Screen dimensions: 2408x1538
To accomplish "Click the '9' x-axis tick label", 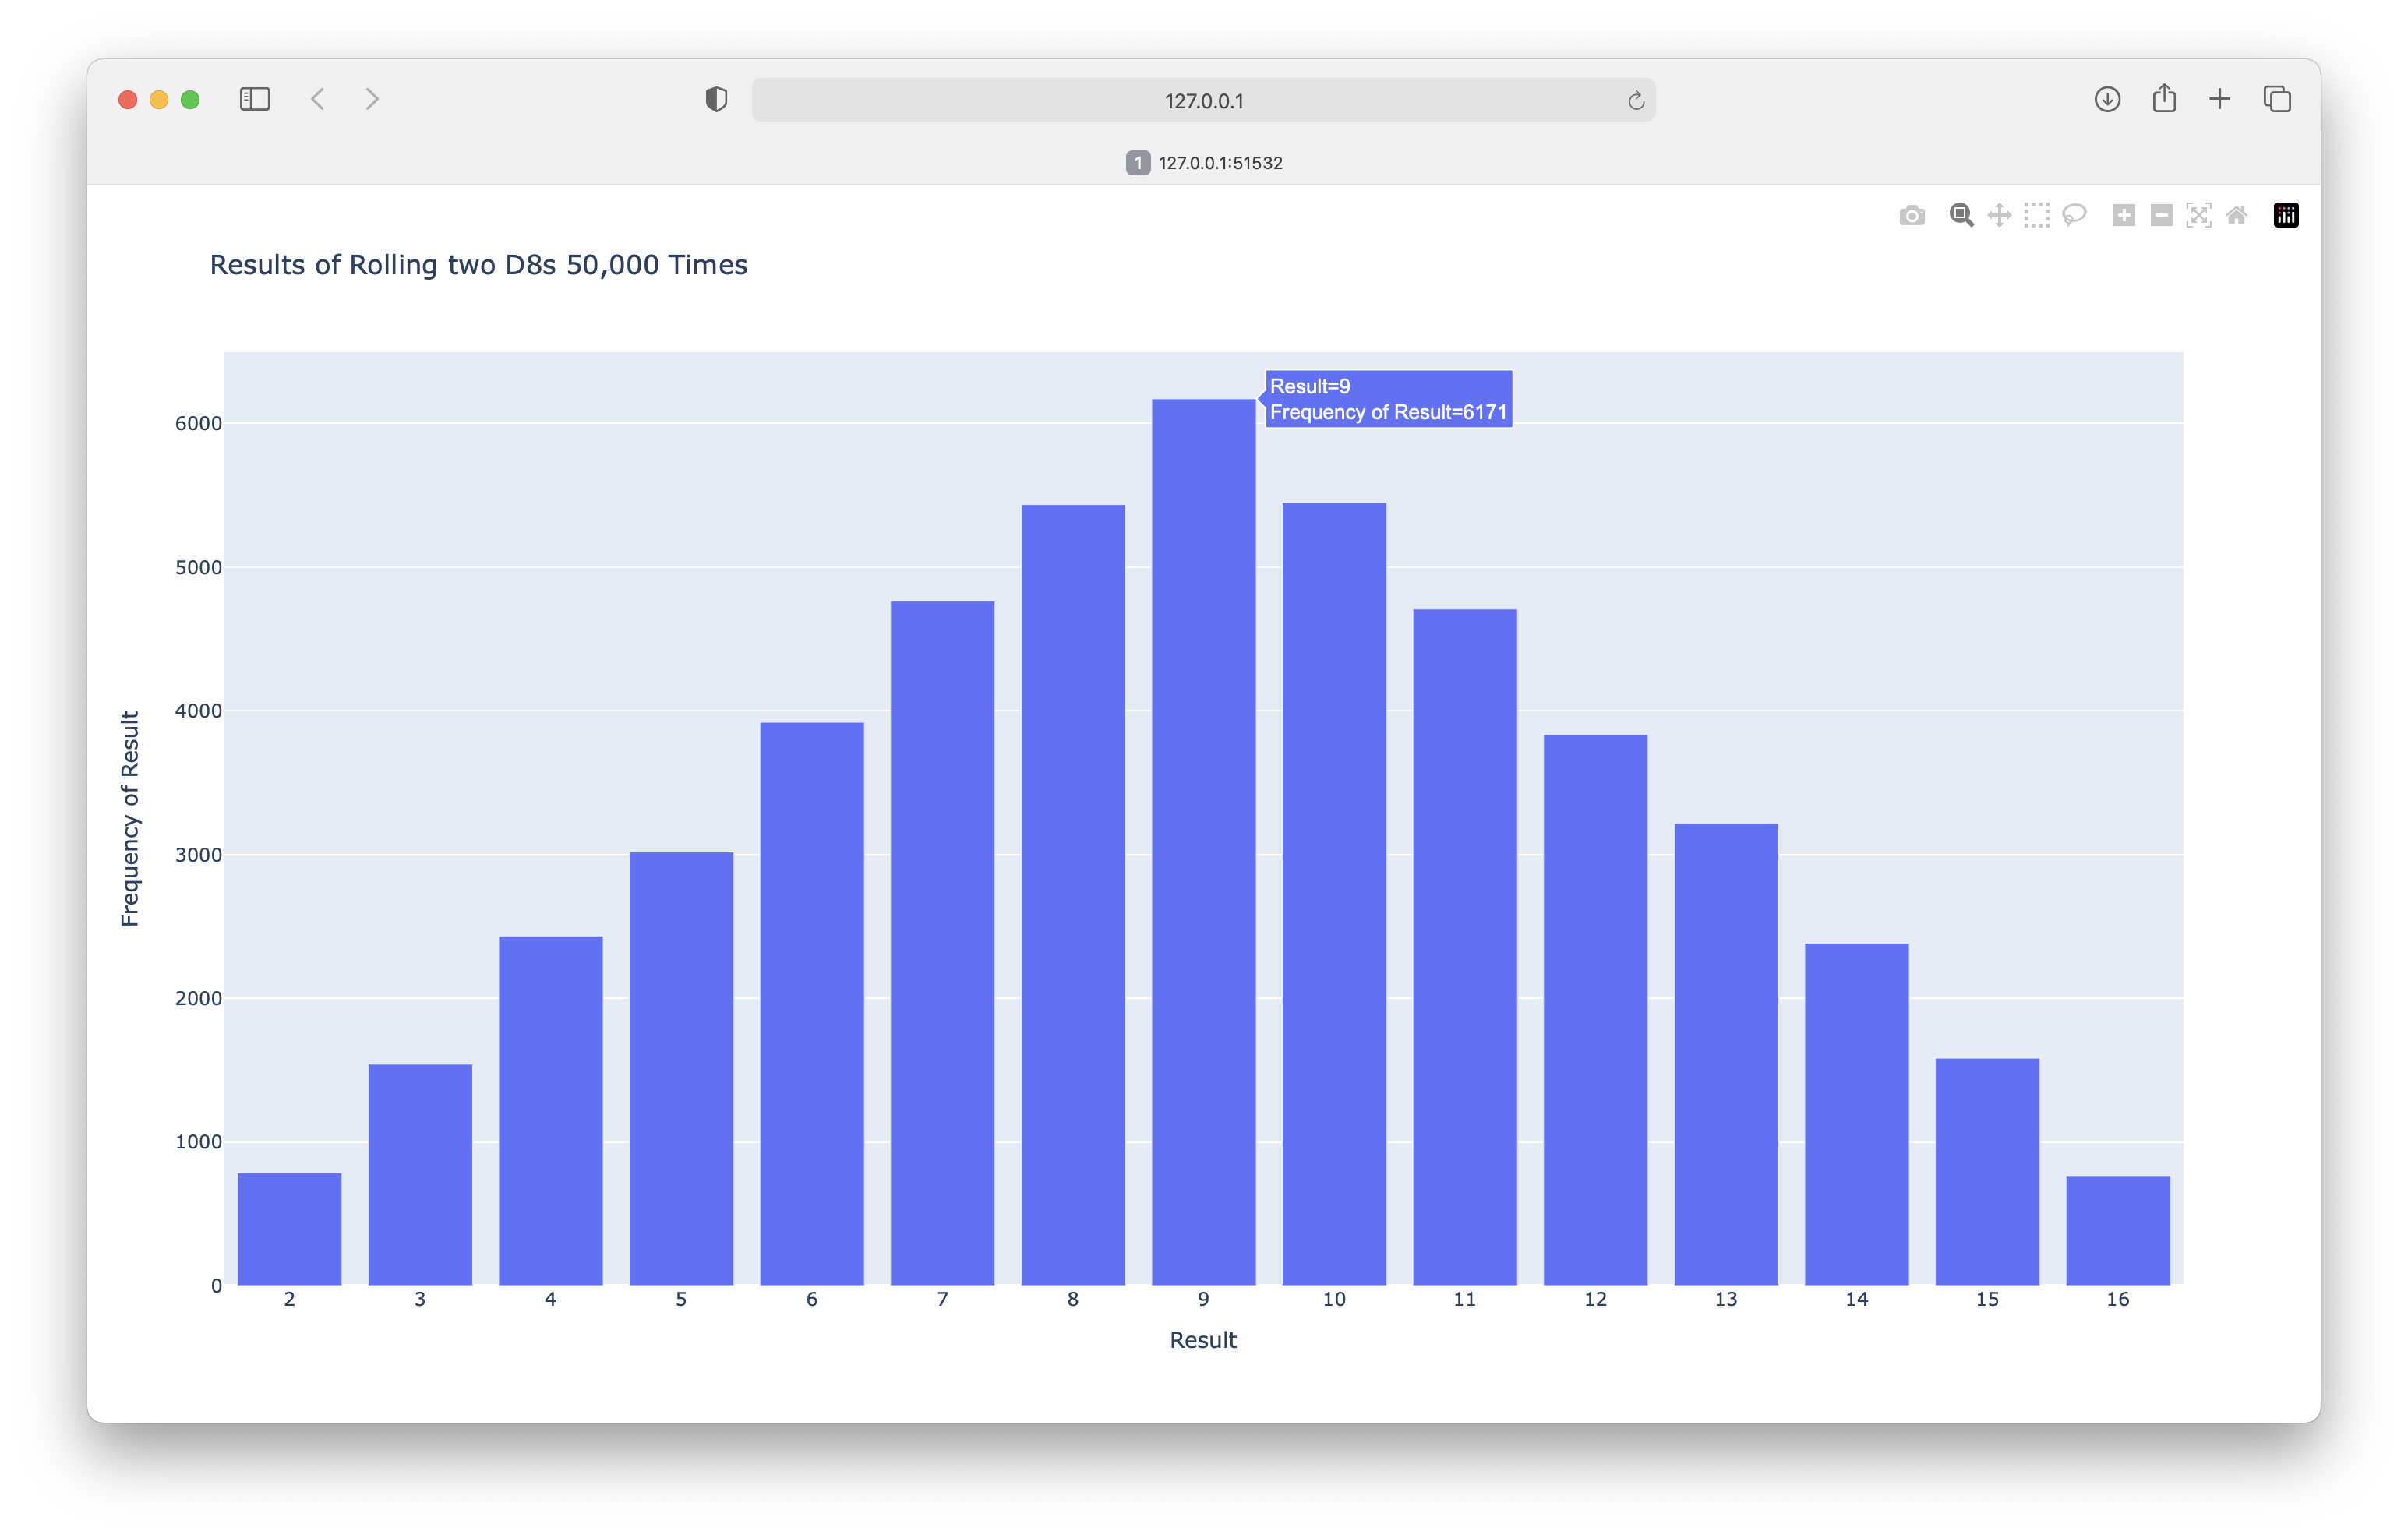I will click(1204, 1299).
